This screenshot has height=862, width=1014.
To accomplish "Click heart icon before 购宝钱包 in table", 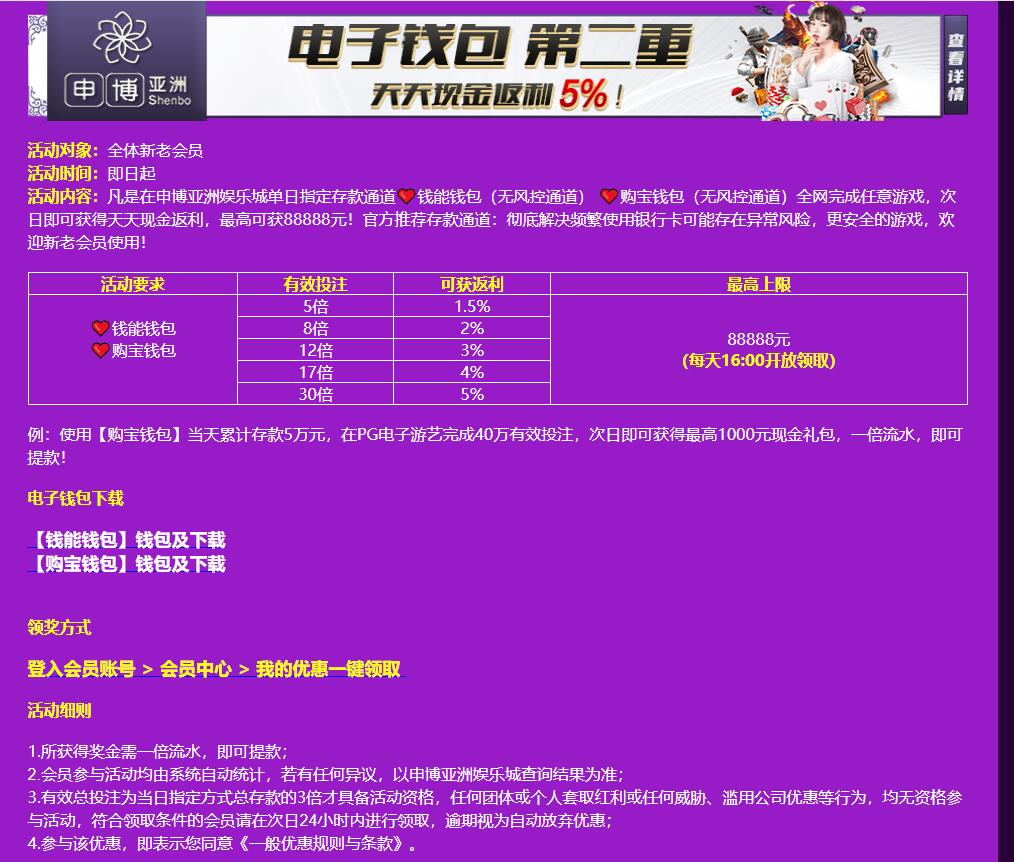I will (100, 350).
